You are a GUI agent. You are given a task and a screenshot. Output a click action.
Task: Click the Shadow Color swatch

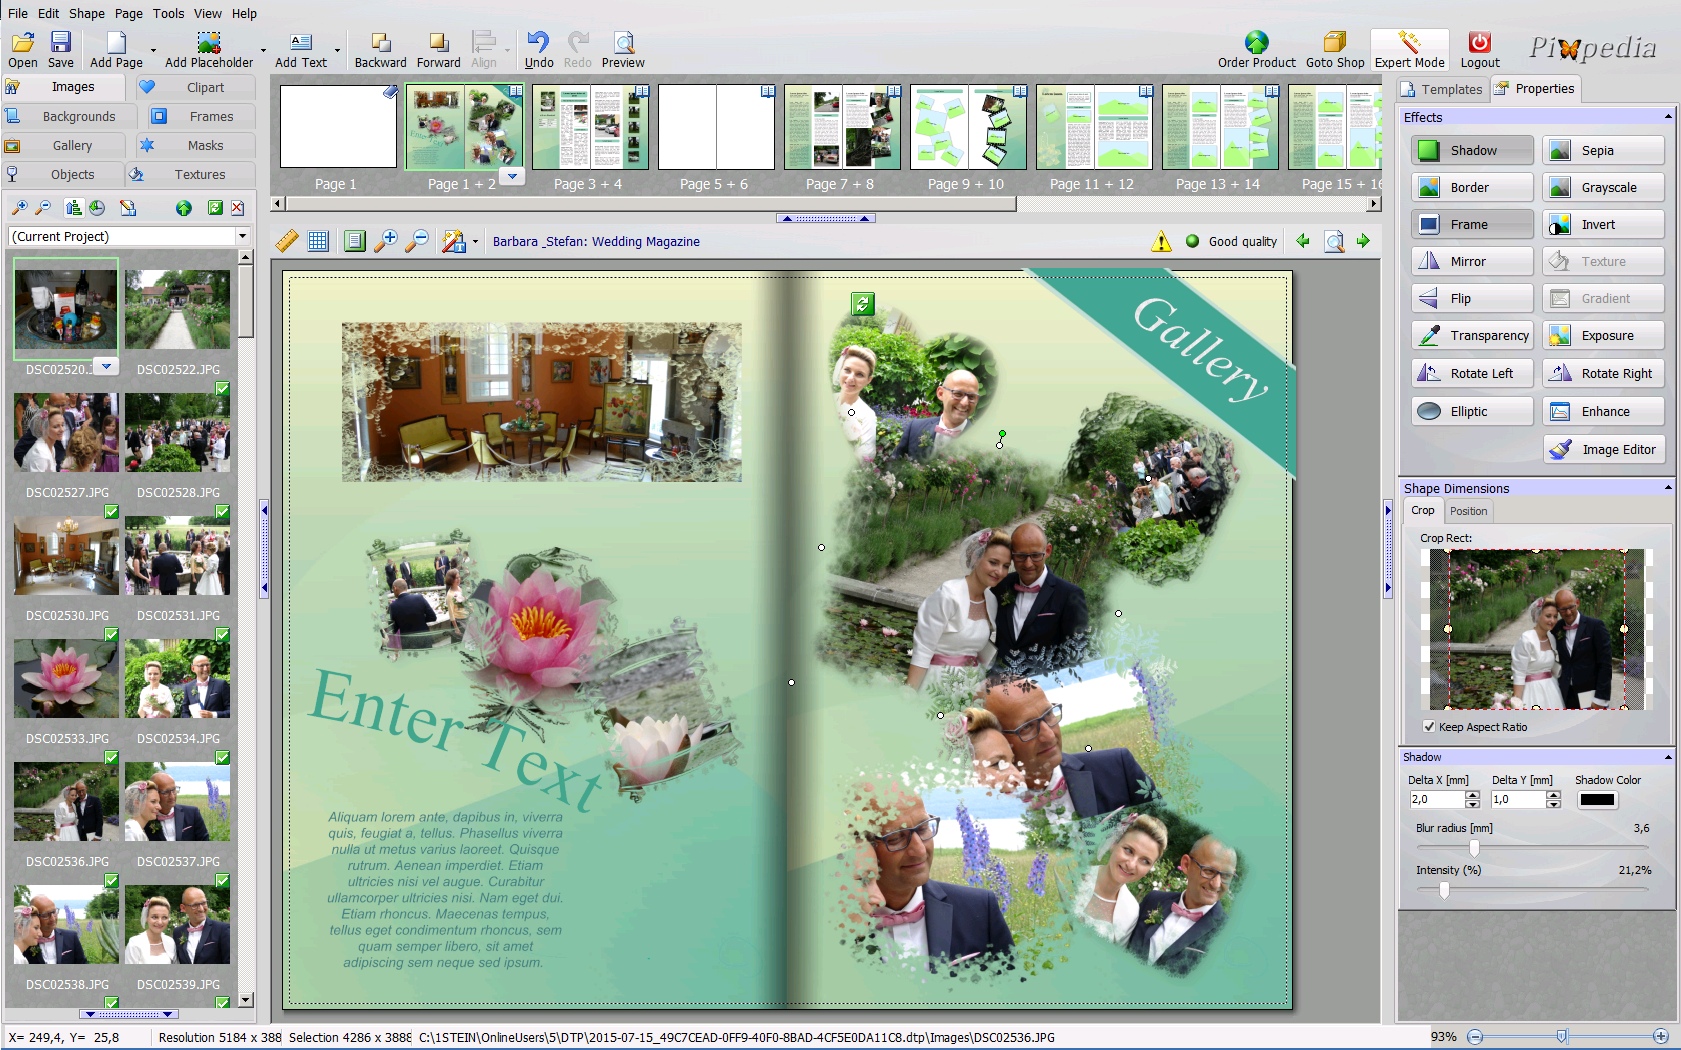1597,799
